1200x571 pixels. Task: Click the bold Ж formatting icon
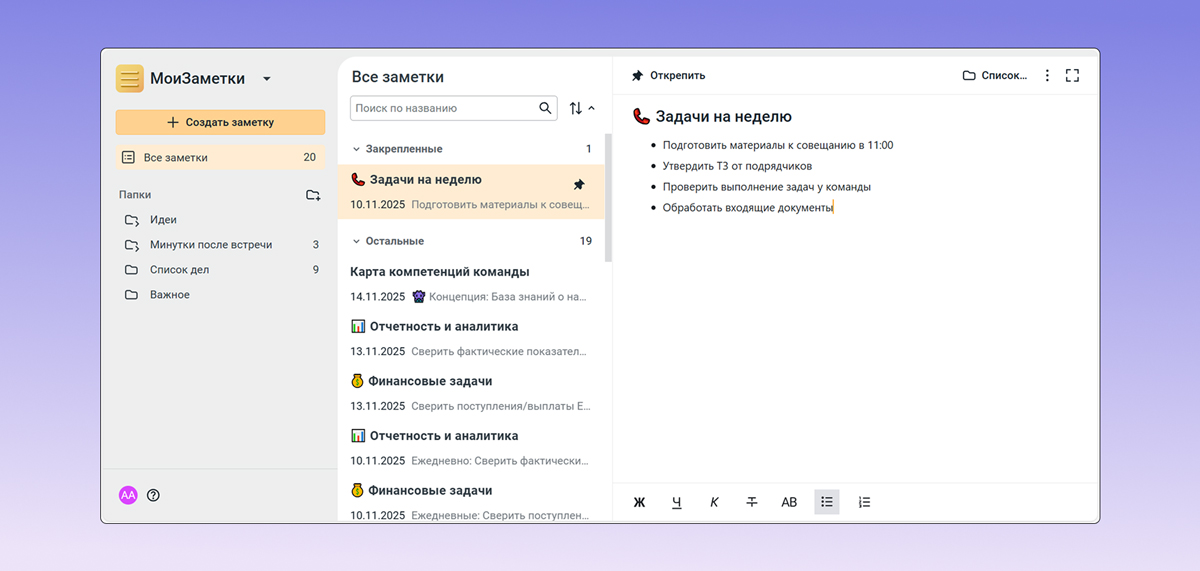tap(639, 502)
